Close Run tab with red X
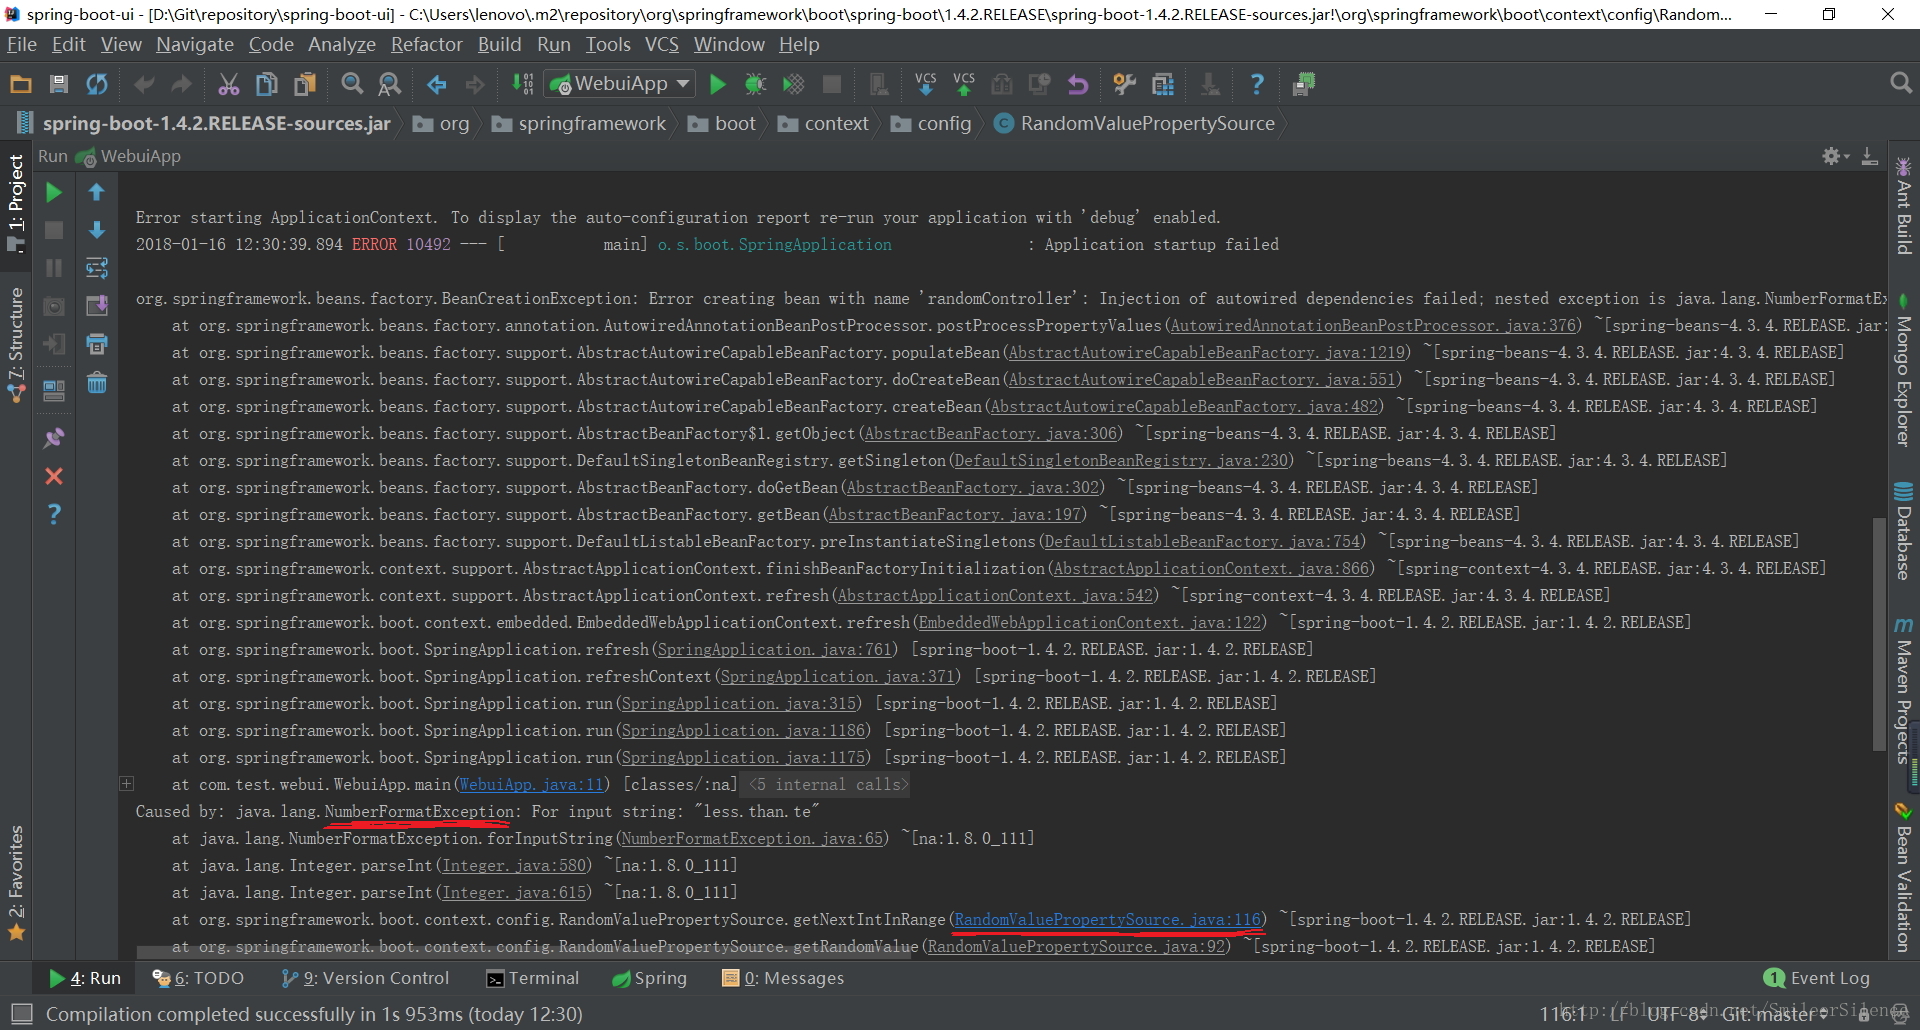The height and width of the screenshot is (1030, 1920). [54, 476]
